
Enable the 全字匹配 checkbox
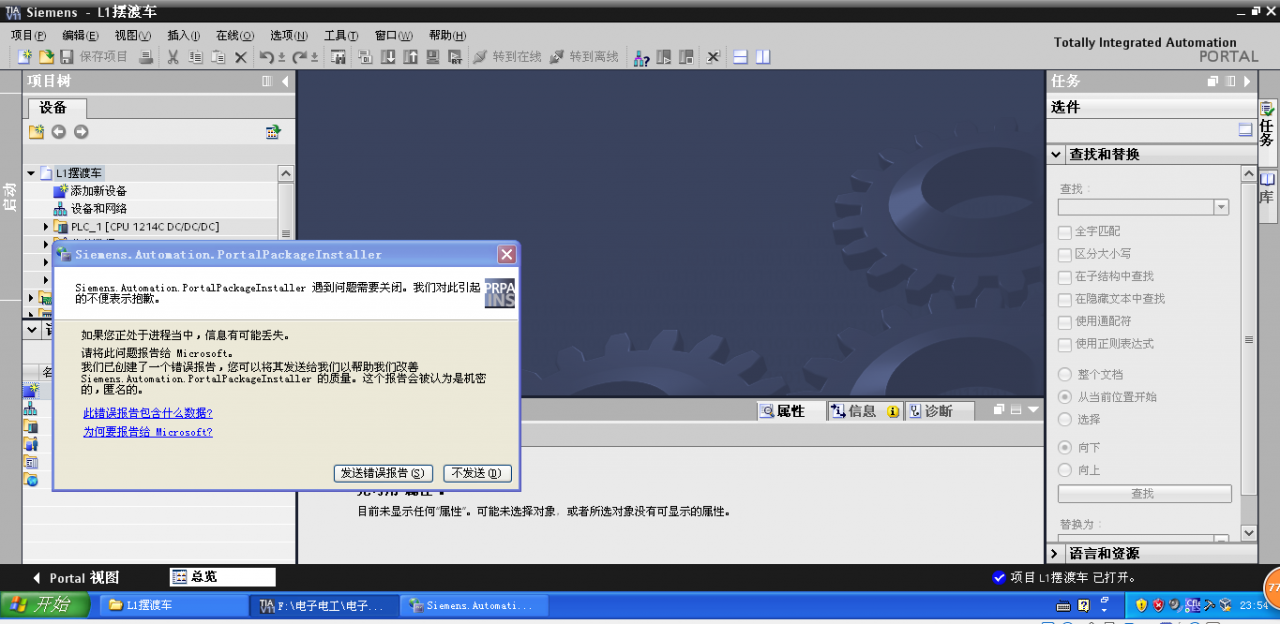point(1065,232)
